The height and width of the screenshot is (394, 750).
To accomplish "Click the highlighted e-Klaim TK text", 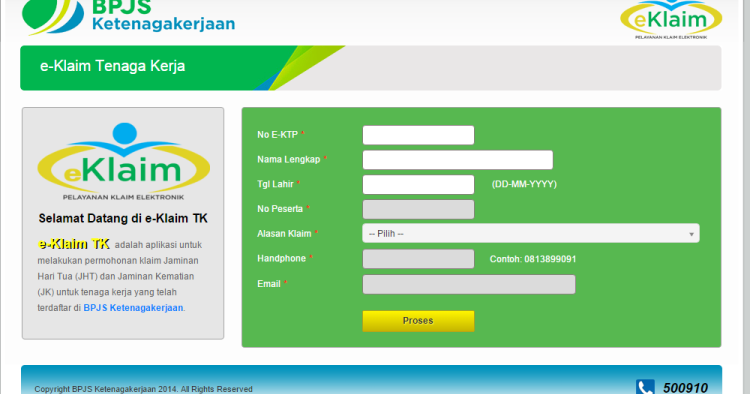I will pos(74,244).
